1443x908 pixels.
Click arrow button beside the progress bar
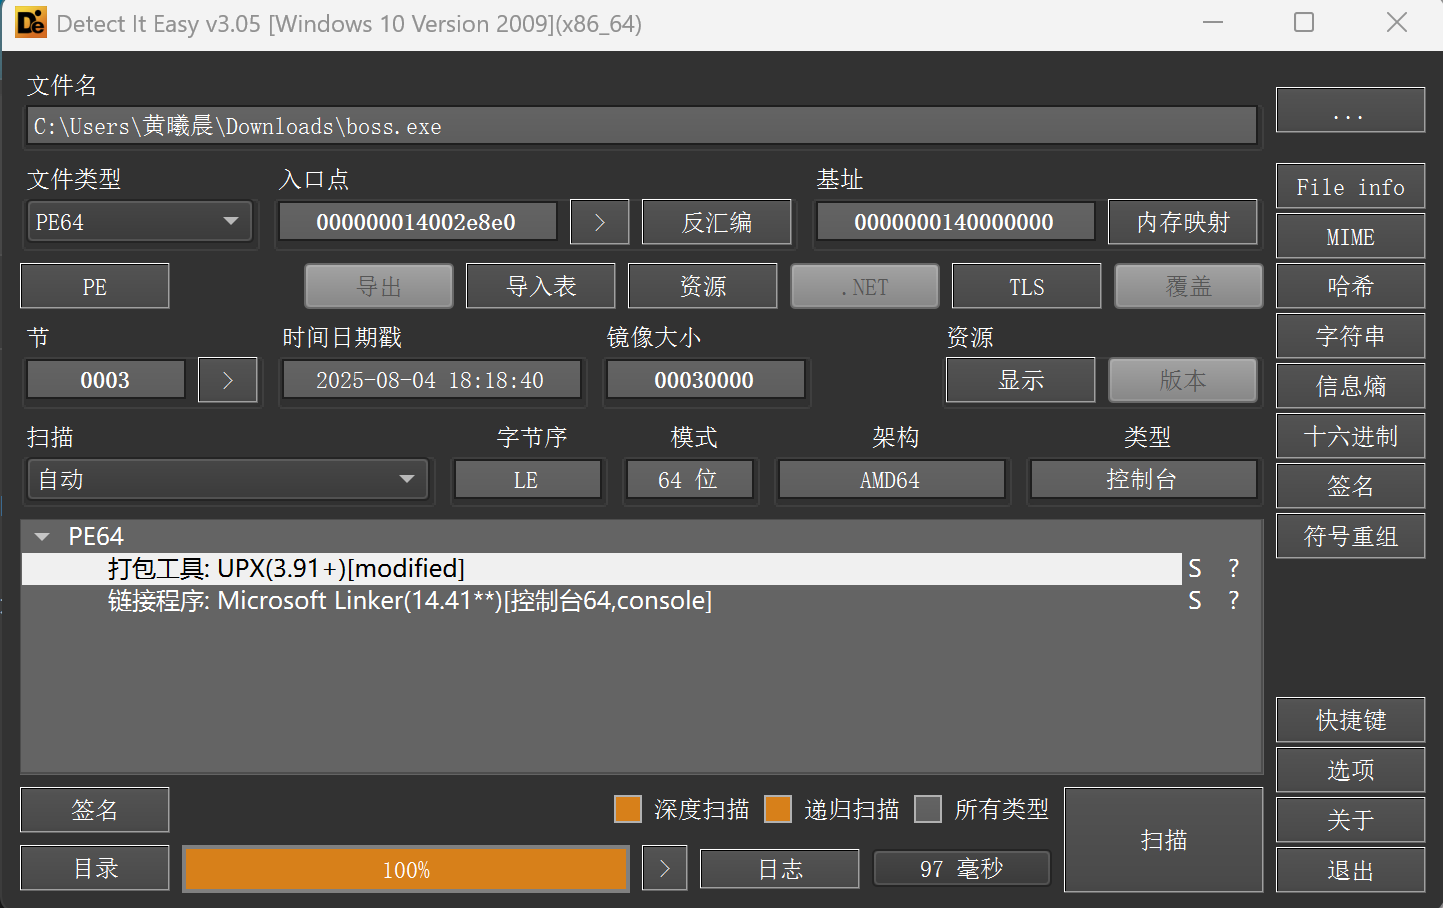pyautogui.click(x=664, y=868)
